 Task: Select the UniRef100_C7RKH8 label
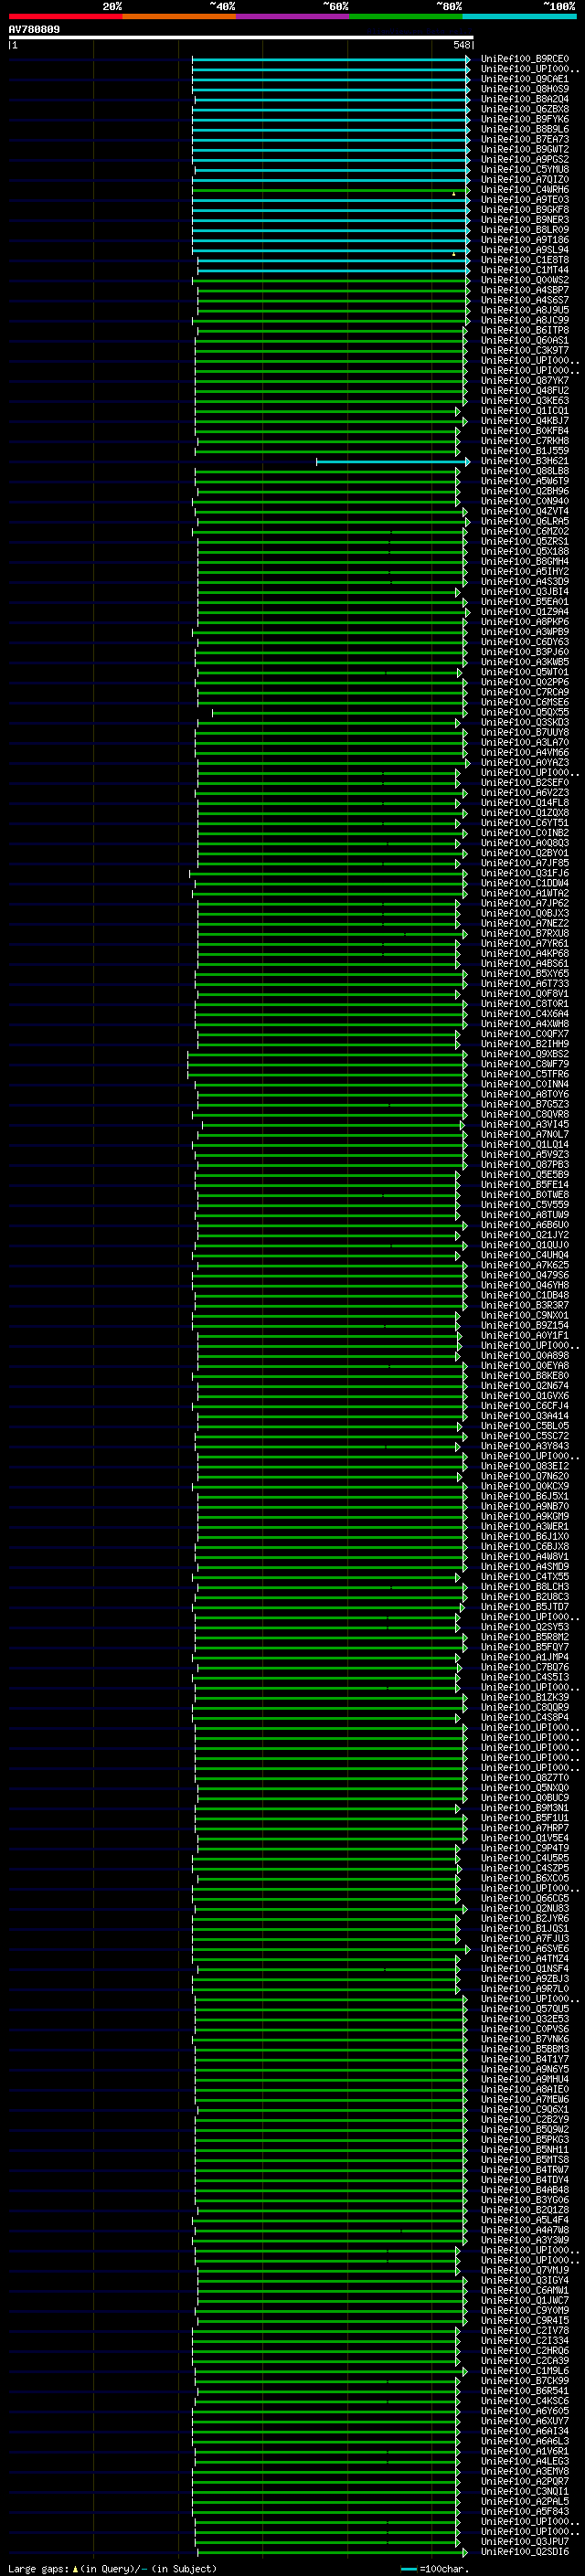(x=524, y=440)
